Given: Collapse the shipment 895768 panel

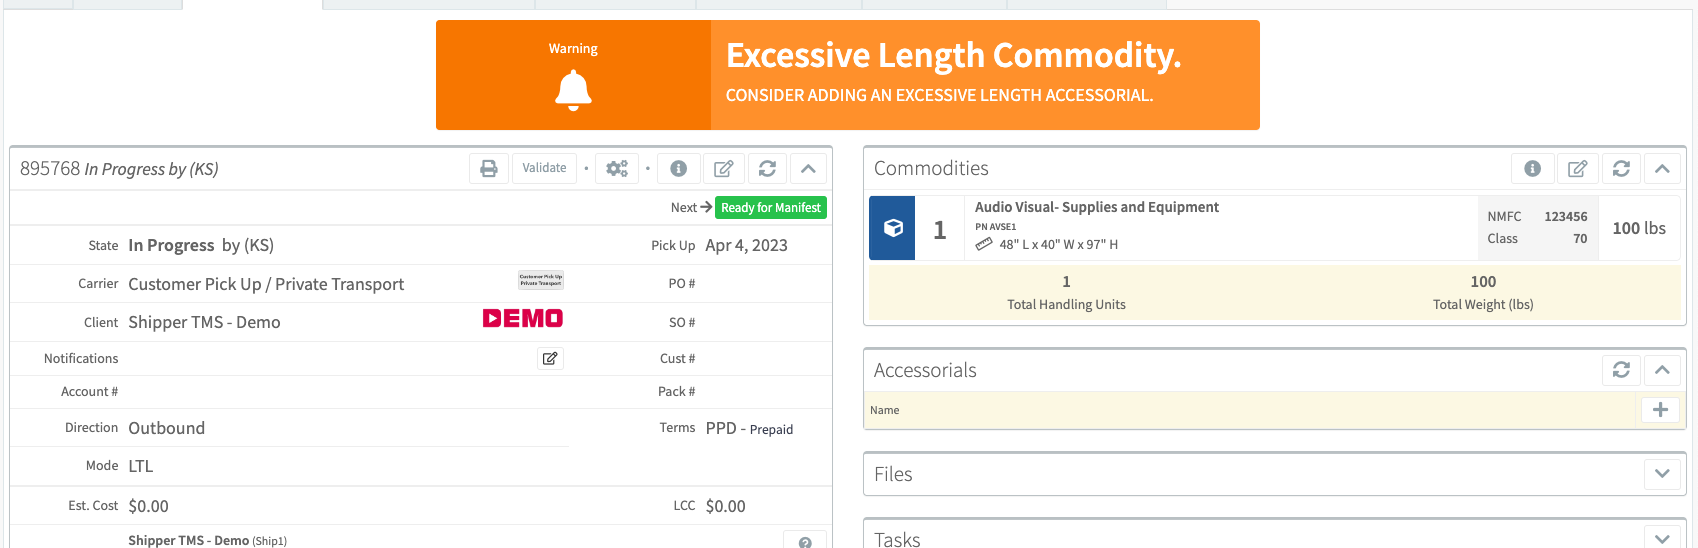Looking at the screenshot, I should point(808,168).
